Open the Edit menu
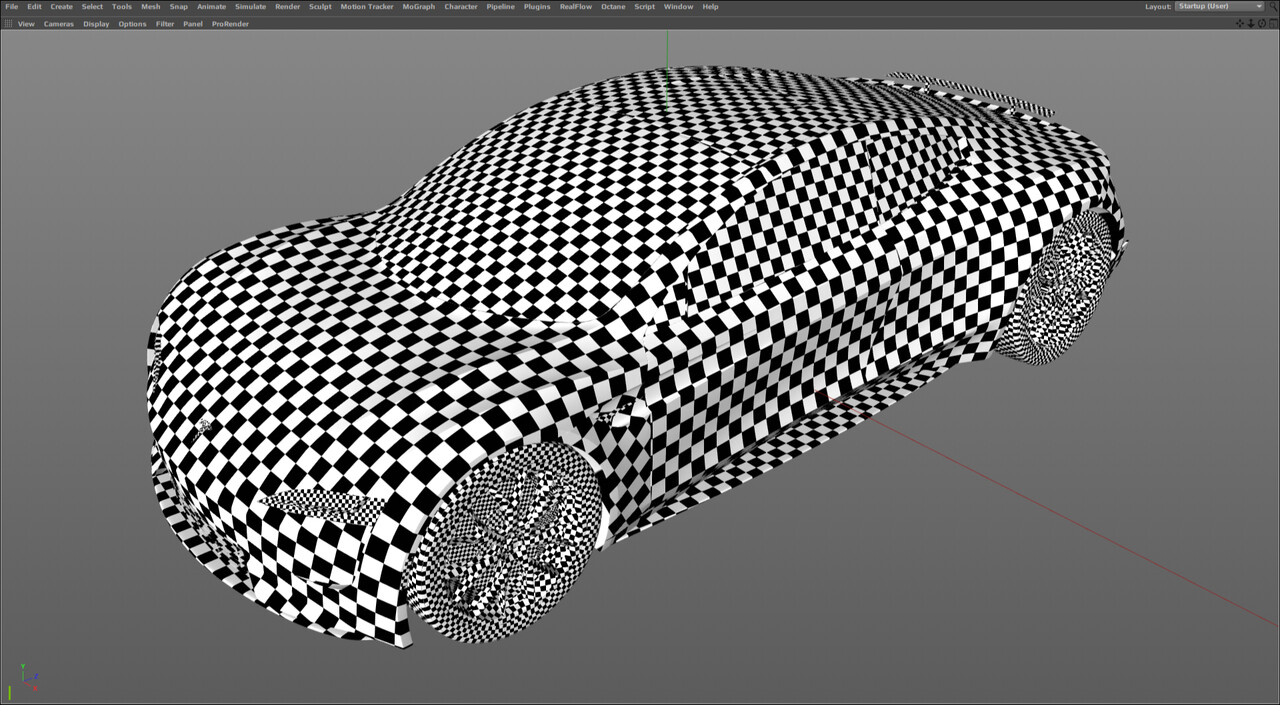This screenshot has width=1280, height=705. [34, 6]
